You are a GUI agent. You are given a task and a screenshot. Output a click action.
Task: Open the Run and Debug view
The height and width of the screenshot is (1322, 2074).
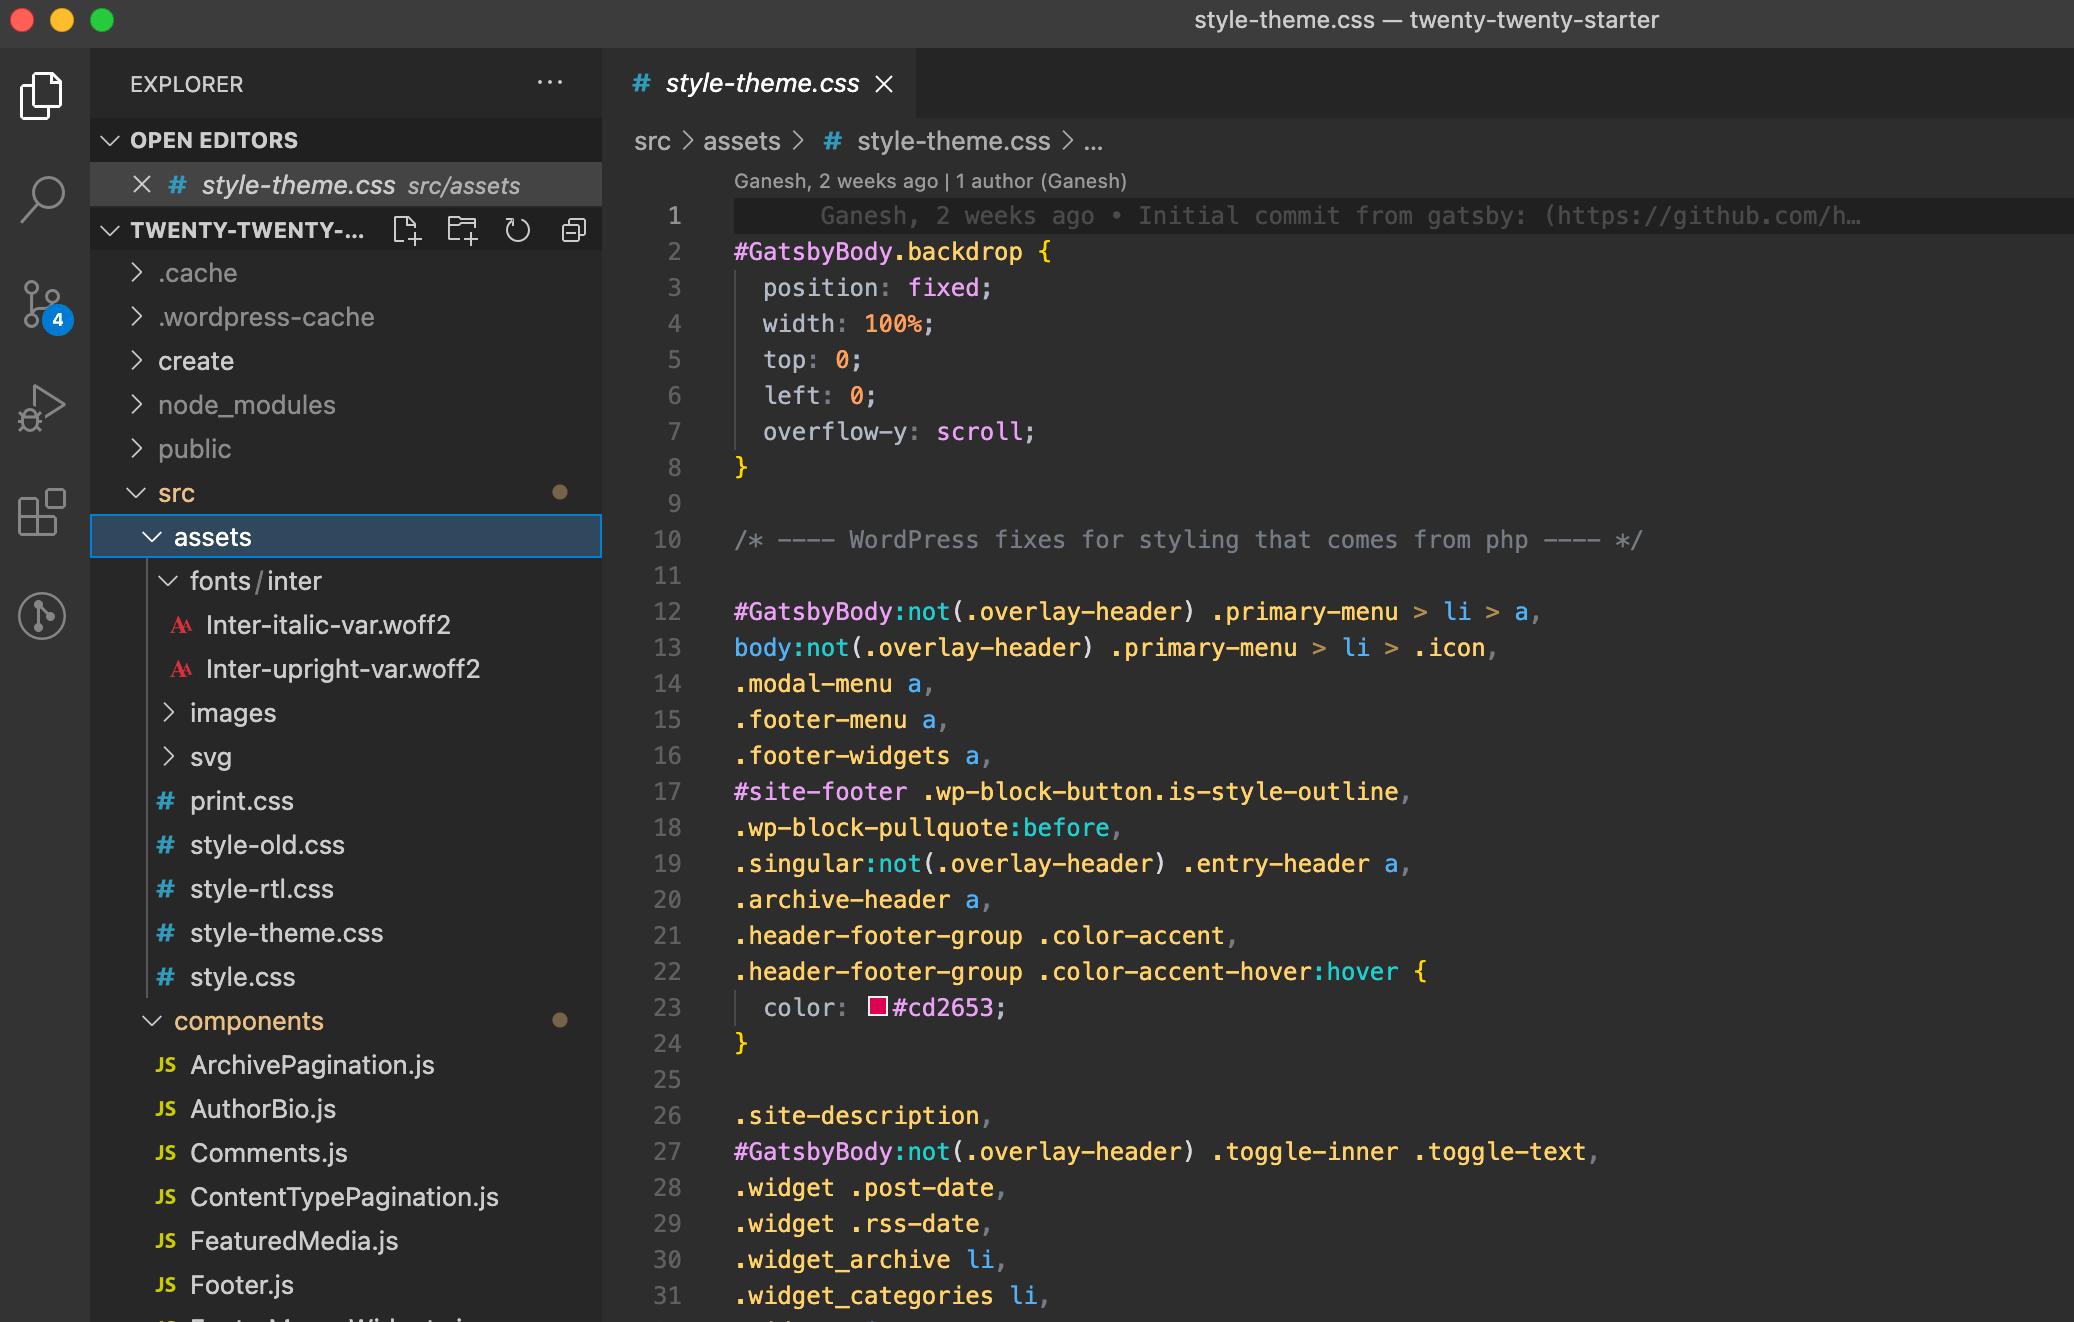(42, 408)
